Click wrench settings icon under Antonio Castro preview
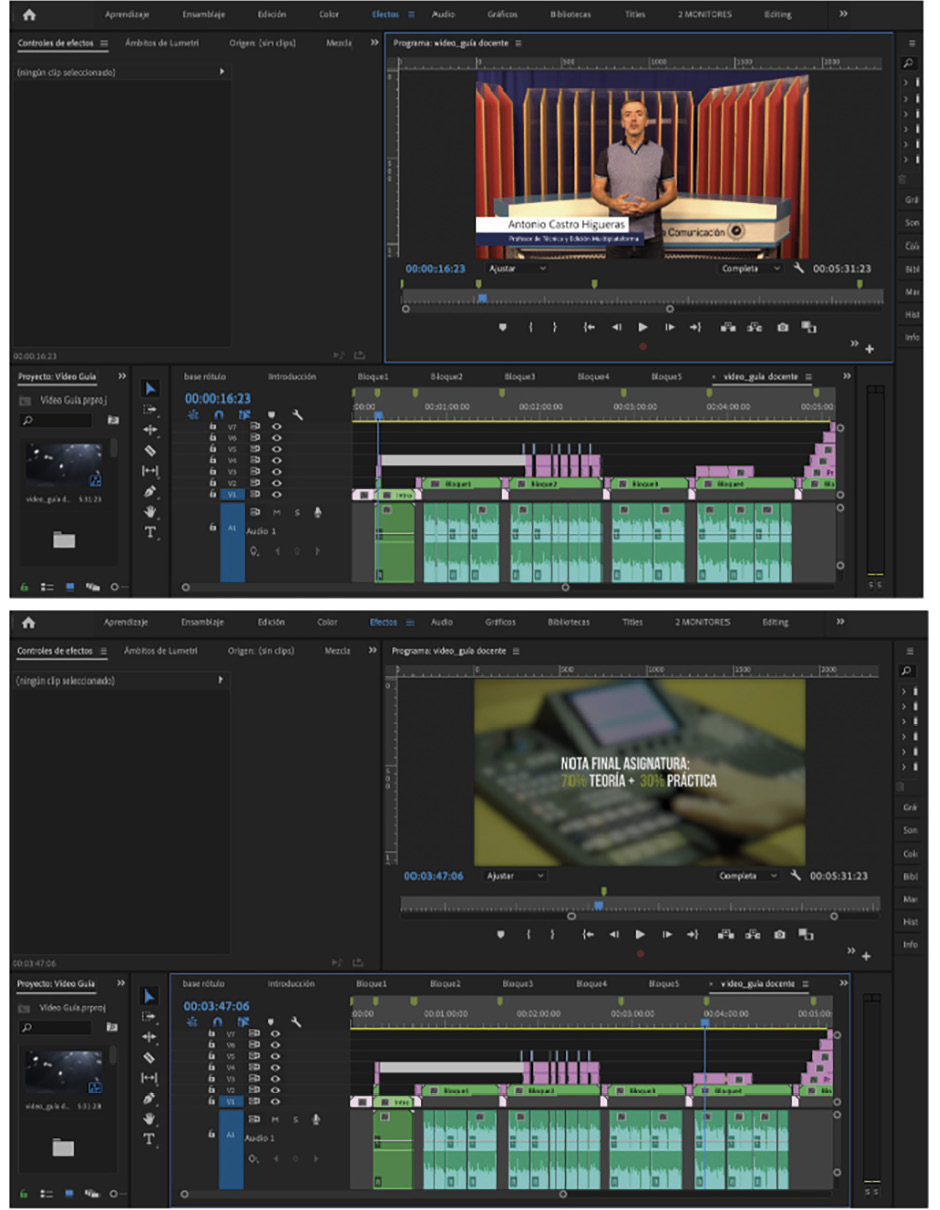 (797, 268)
